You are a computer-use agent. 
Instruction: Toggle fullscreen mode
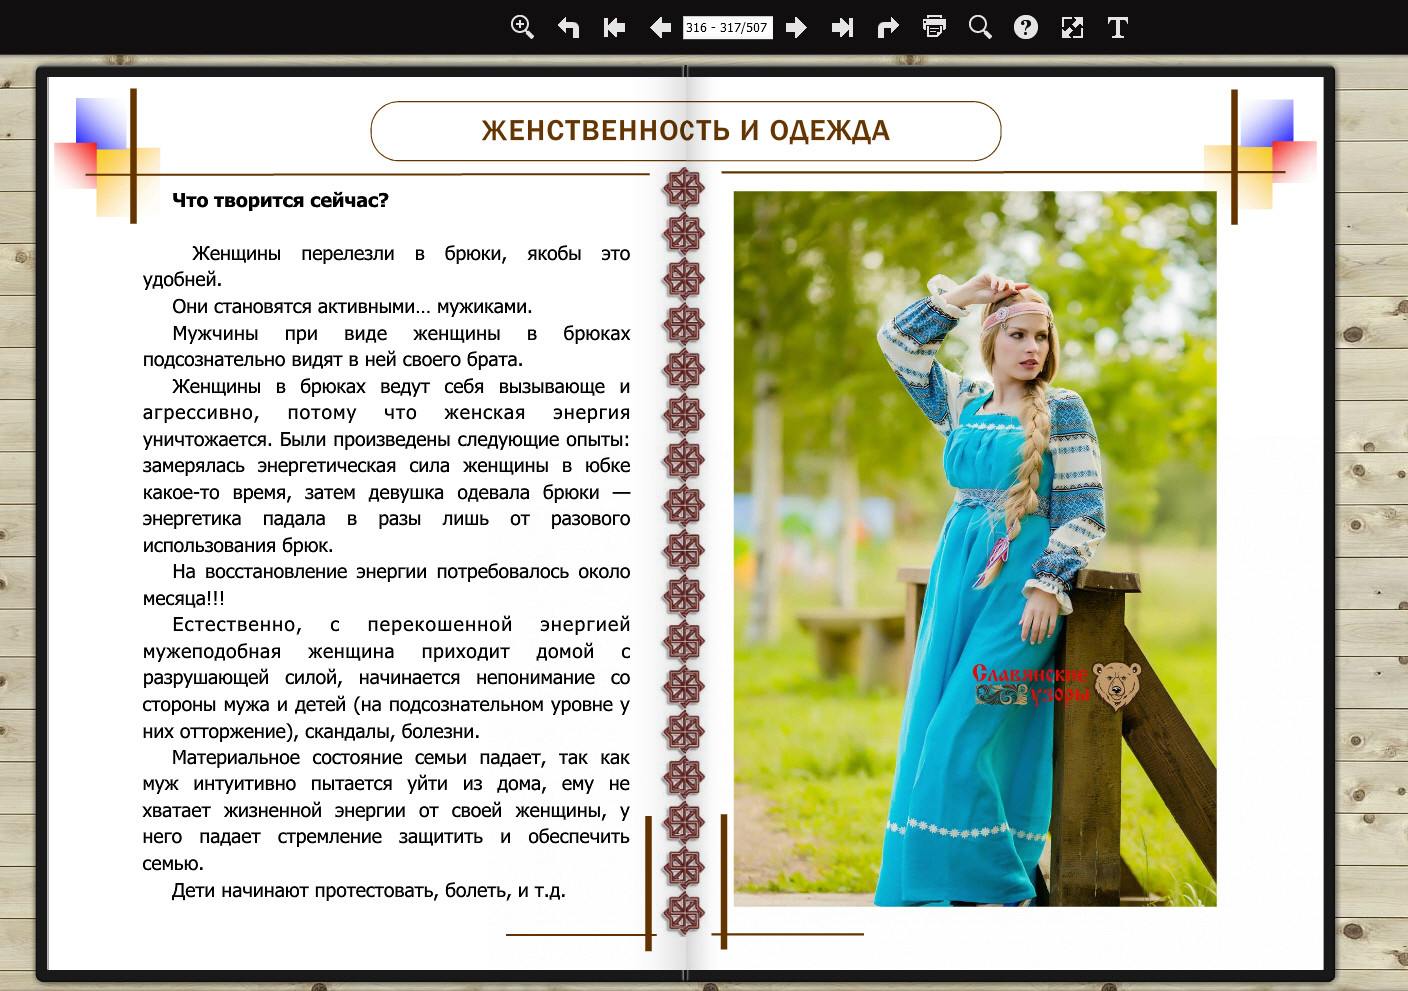(1072, 27)
